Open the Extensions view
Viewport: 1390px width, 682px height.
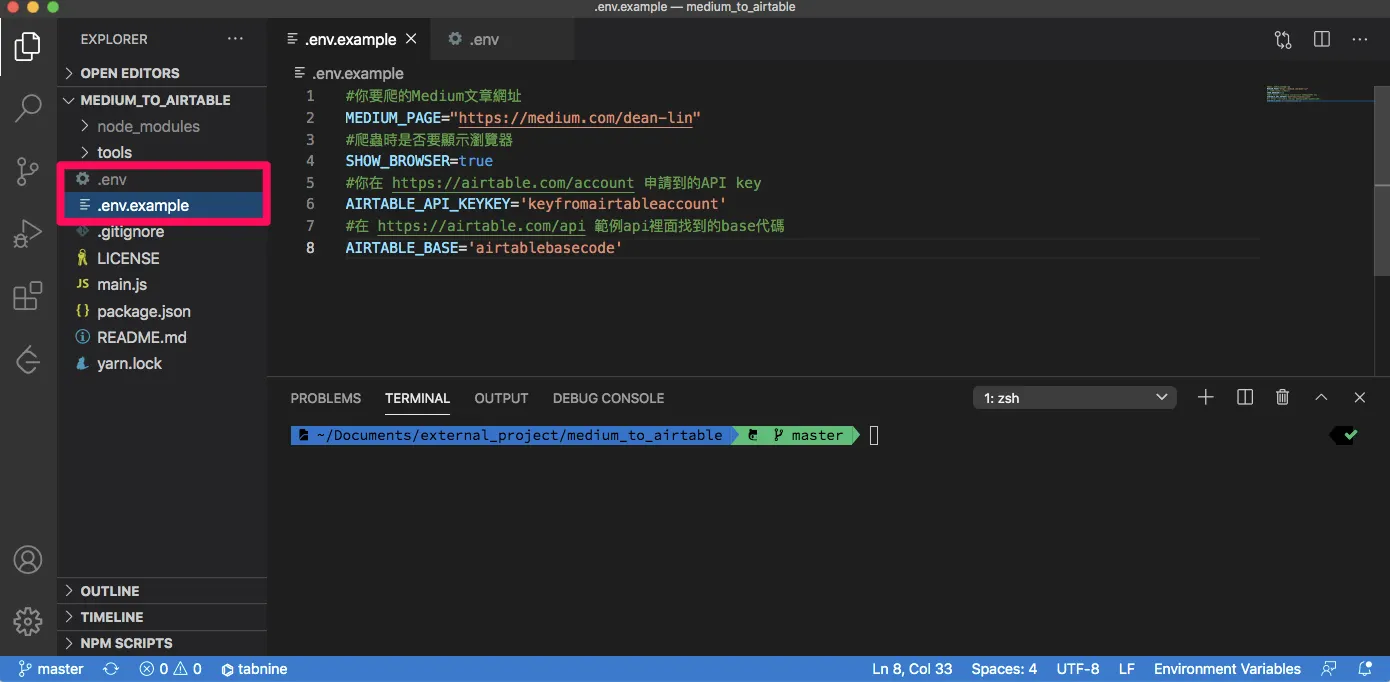(28, 296)
